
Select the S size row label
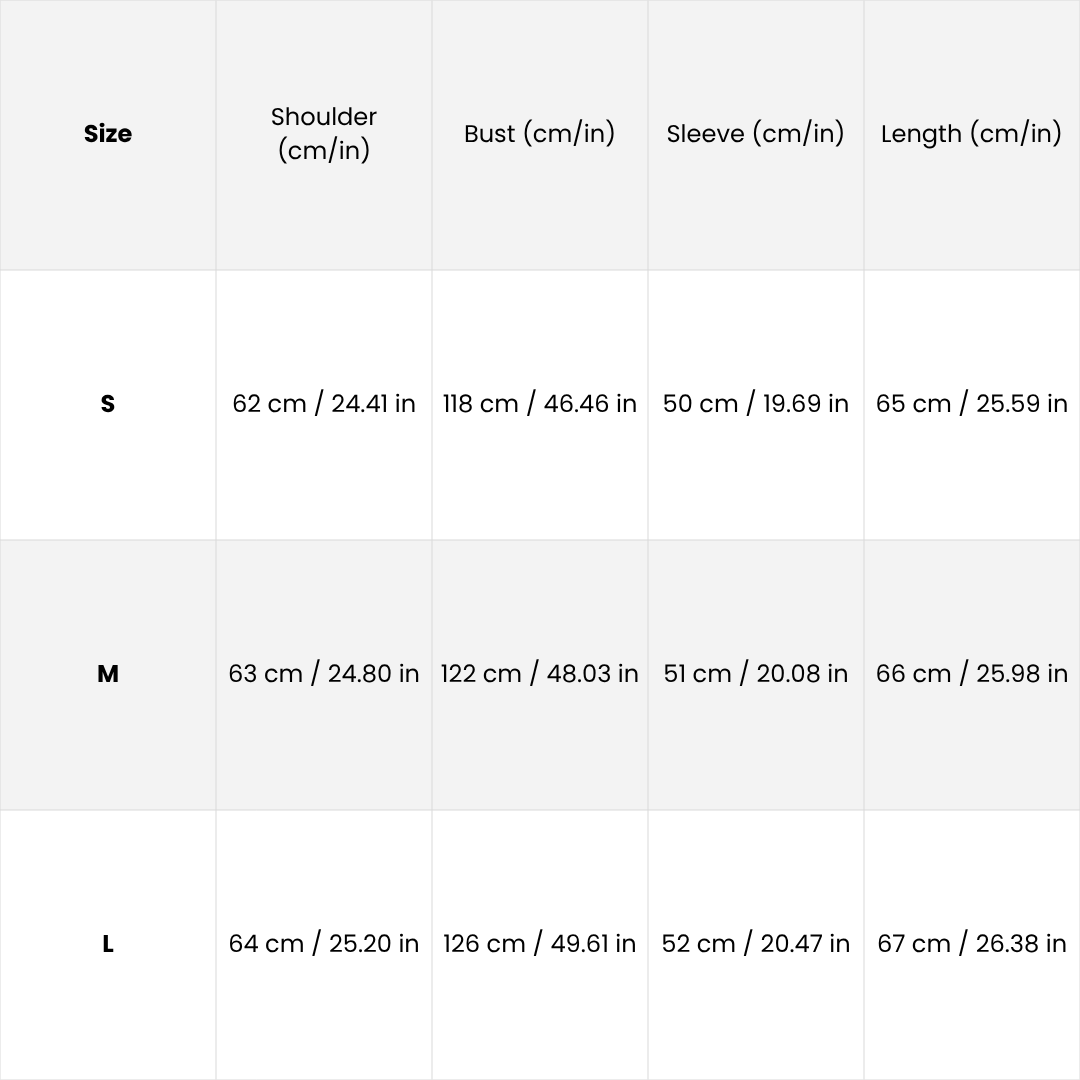(108, 404)
